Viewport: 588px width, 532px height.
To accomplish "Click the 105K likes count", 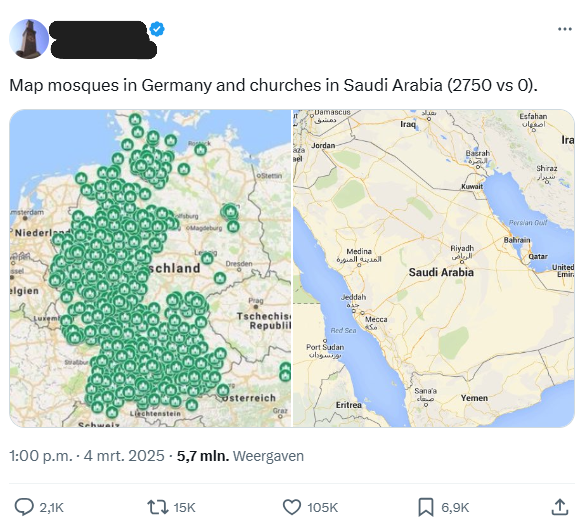I will click(x=322, y=508).
